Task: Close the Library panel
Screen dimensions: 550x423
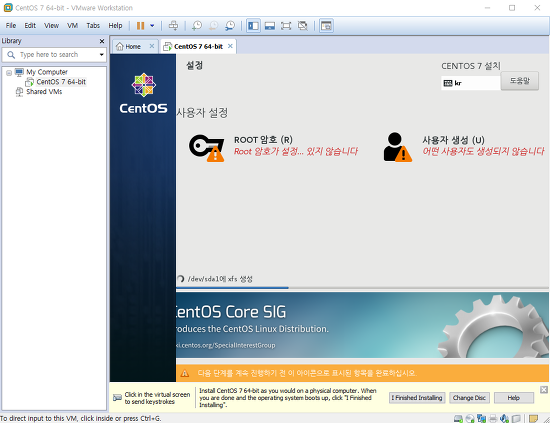Action: click(x=102, y=41)
